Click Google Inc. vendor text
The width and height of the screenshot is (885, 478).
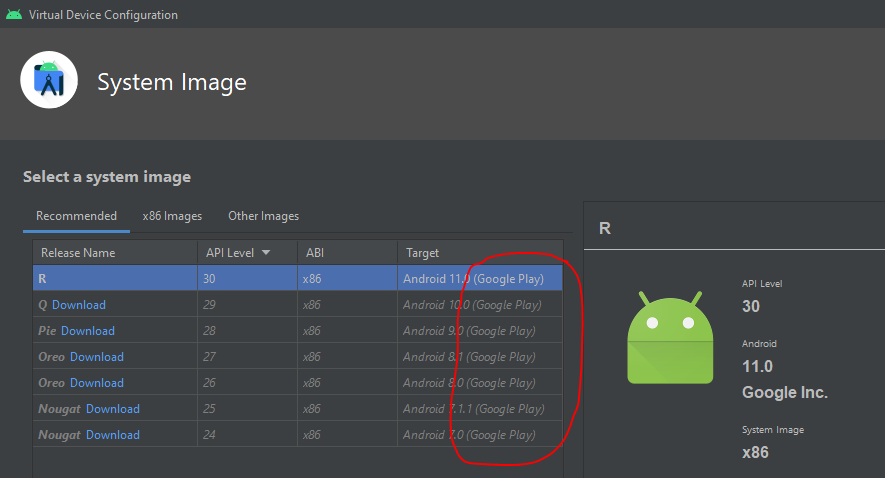point(785,392)
